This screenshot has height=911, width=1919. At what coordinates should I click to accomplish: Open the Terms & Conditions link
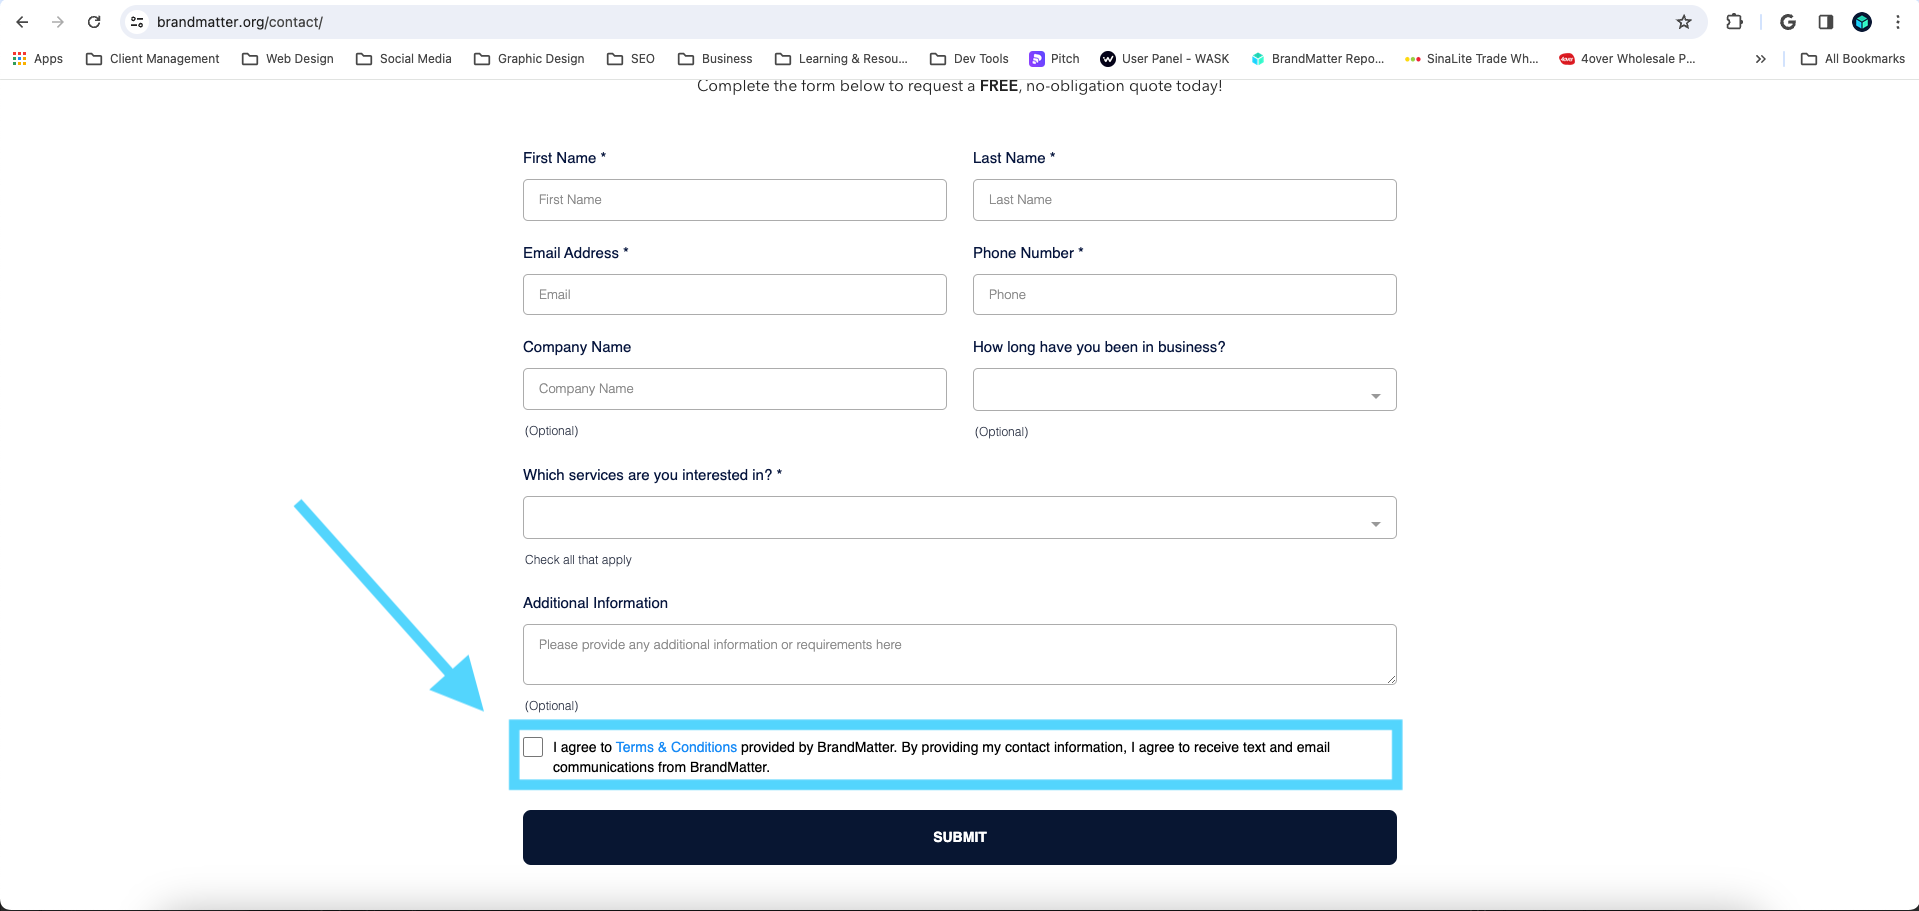click(x=676, y=747)
